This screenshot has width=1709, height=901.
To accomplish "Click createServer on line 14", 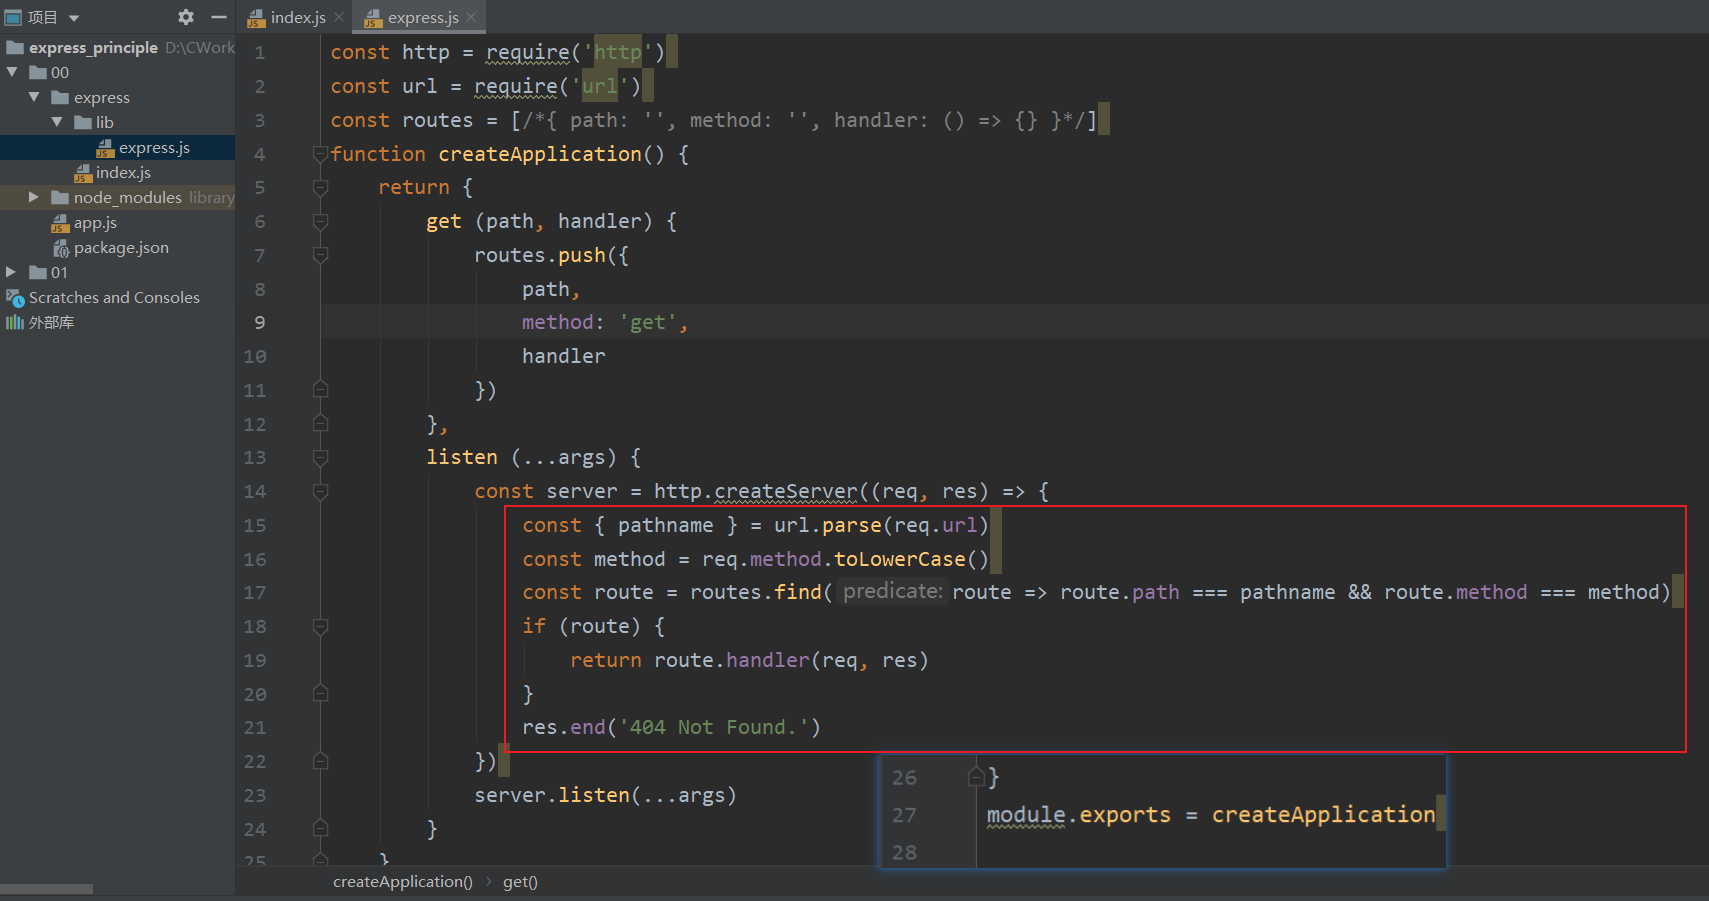I will click(x=785, y=491).
